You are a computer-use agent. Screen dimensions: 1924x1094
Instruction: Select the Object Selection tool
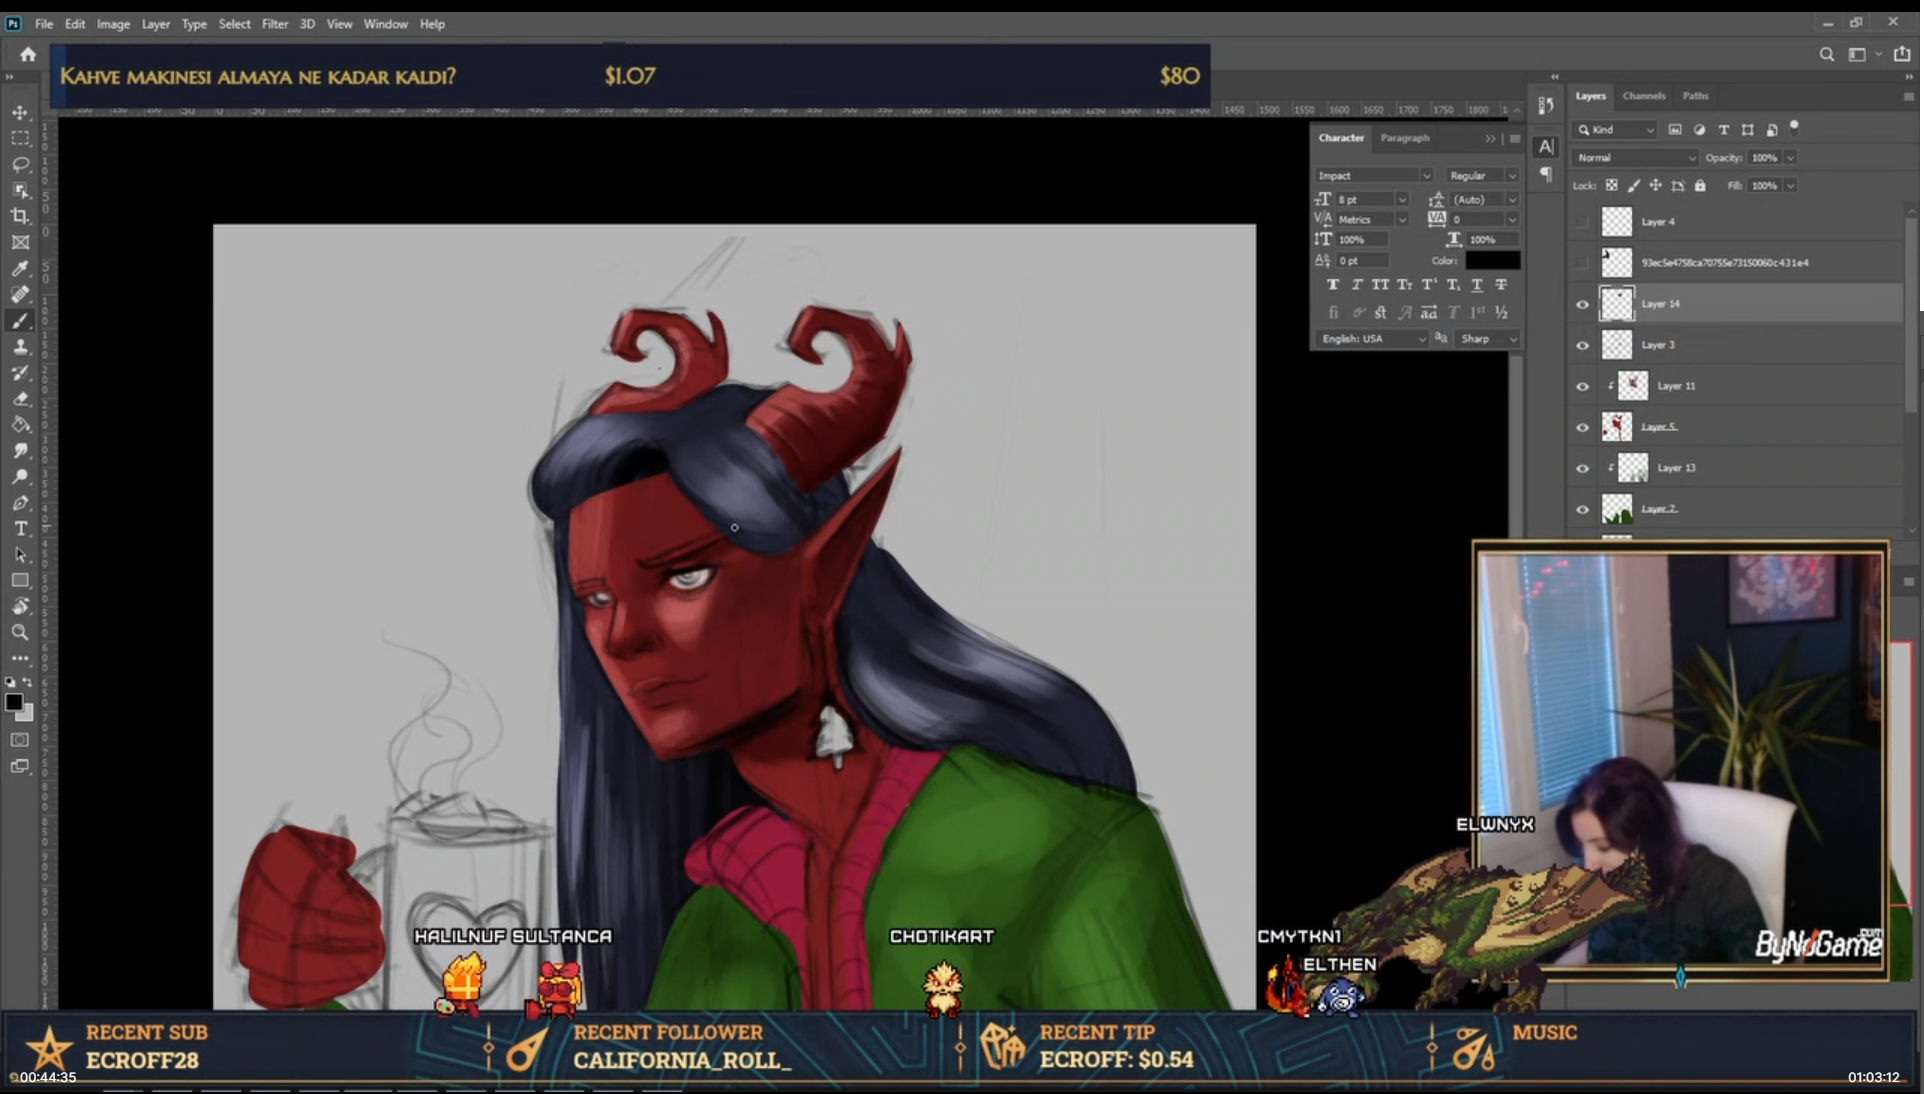20,190
